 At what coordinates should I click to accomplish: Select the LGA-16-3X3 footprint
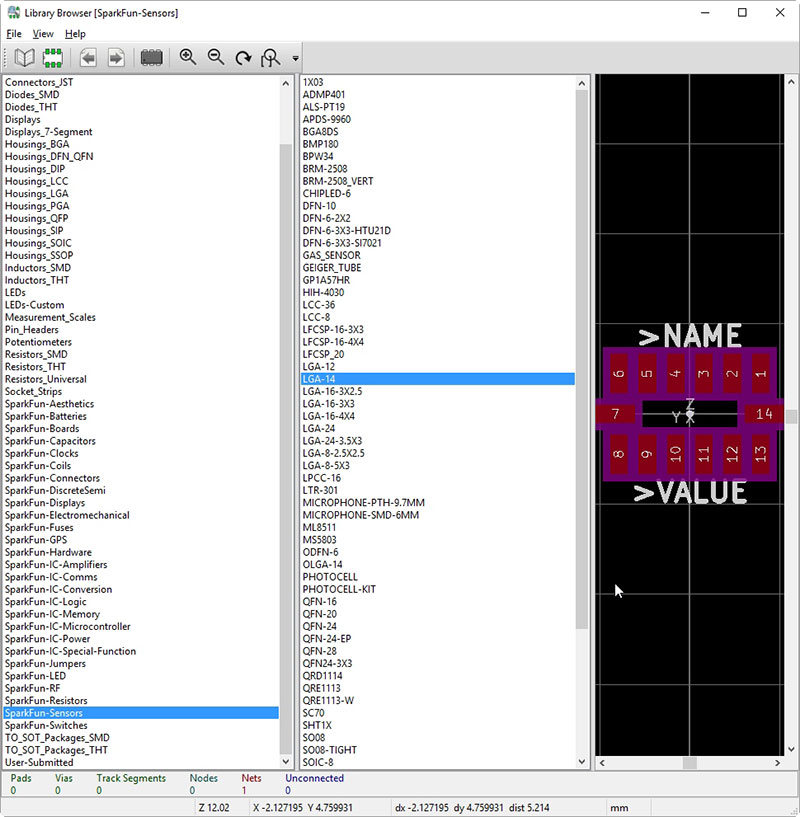click(x=328, y=404)
